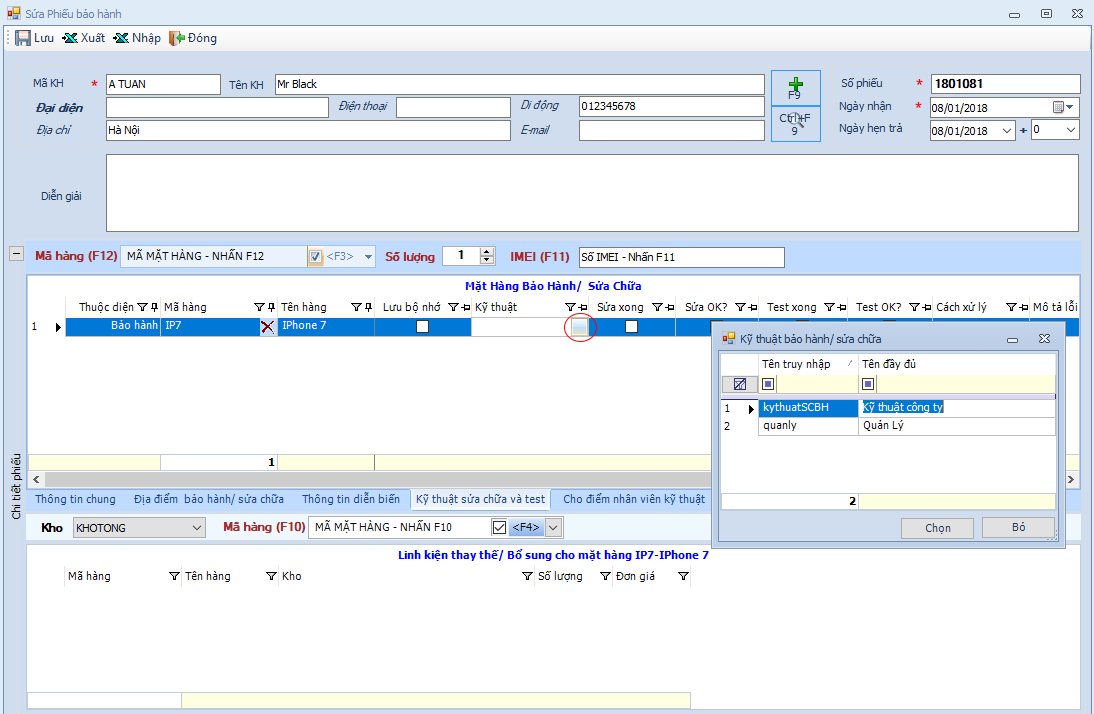Toggle the pin on Lưu bộ nhớ column

(465, 307)
